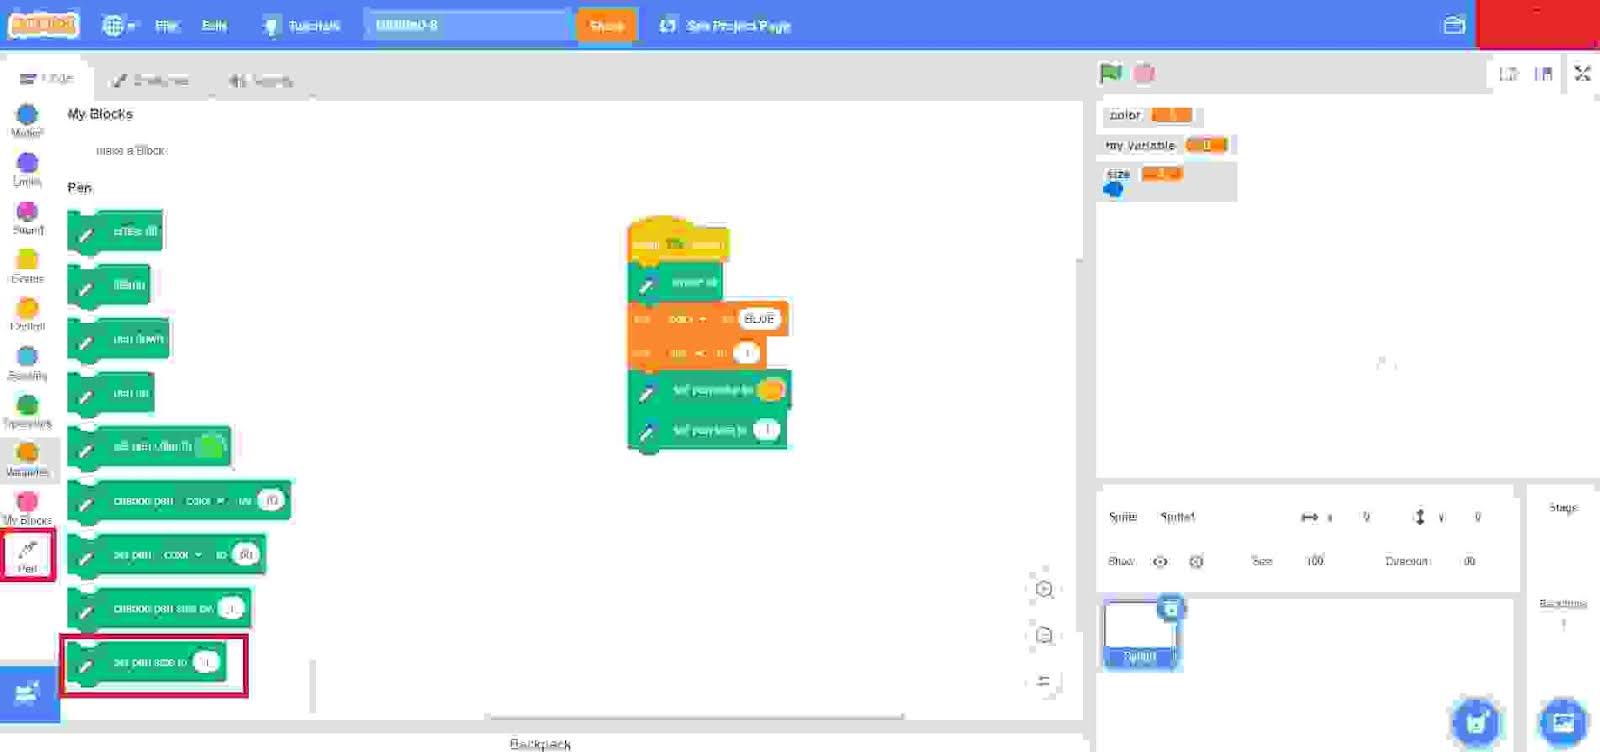
Task: Click the sprite x position field
Action: 1366,517
